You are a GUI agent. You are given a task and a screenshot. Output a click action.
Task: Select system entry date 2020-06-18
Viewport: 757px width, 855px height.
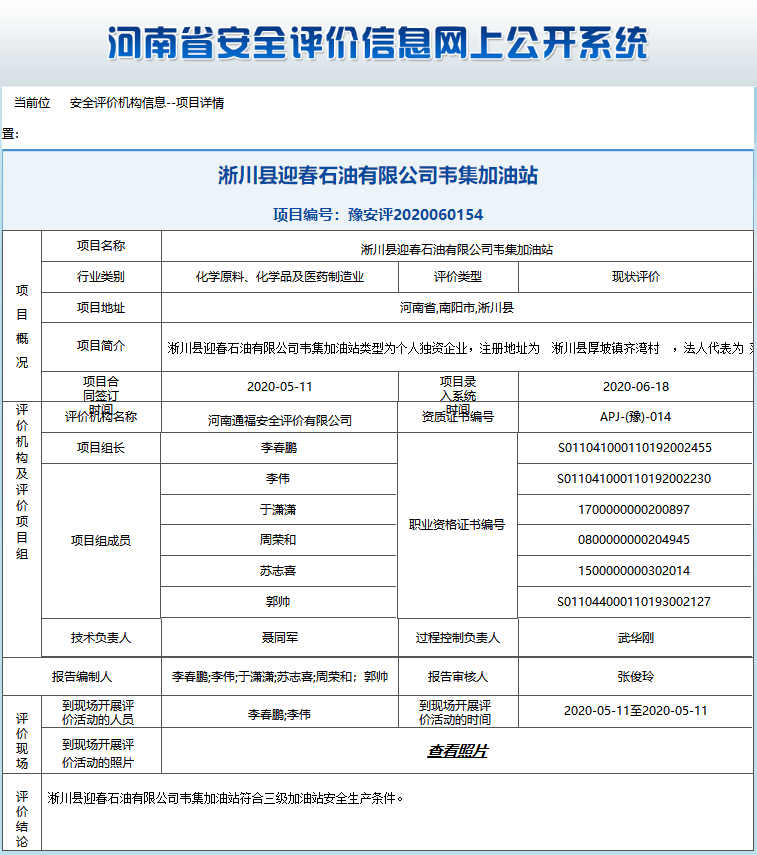[x=635, y=387]
